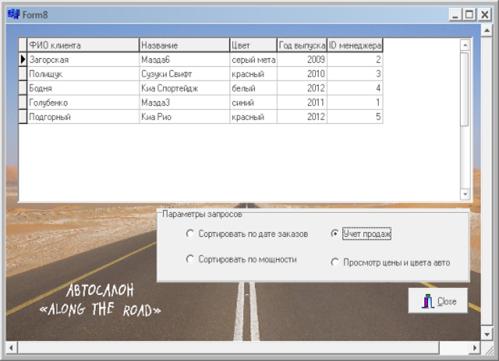Click the form's vertical scroll down arrow
Screen dimensions: 499x361
487,334
